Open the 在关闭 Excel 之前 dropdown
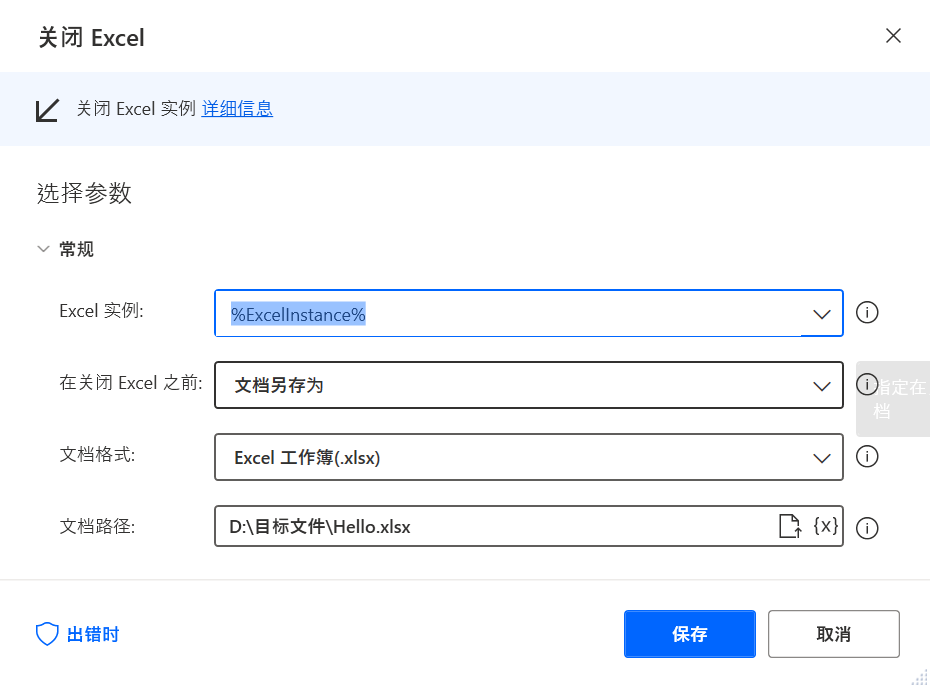The image size is (930, 688). [822, 385]
